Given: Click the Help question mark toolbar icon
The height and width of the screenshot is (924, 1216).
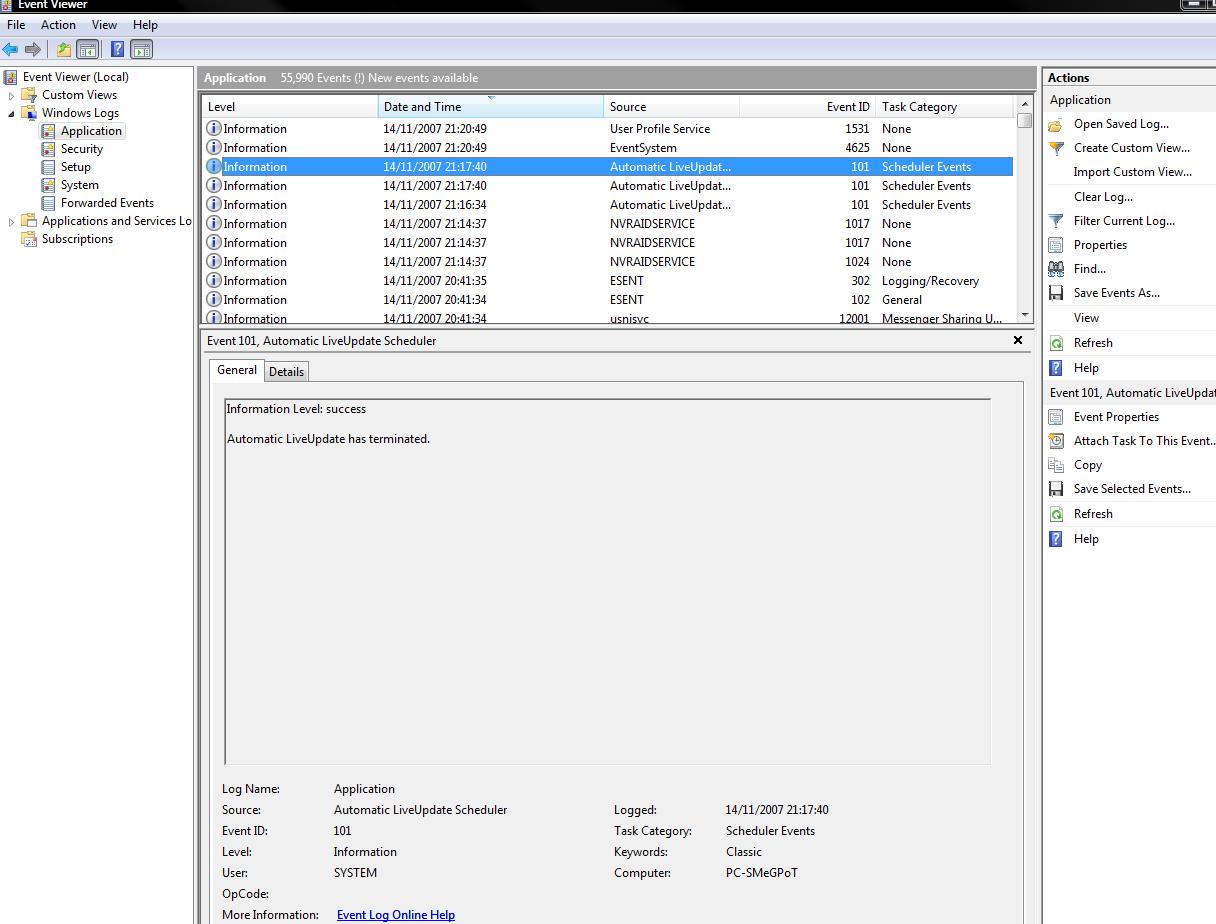Looking at the screenshot, I should (x=117, y=49).
